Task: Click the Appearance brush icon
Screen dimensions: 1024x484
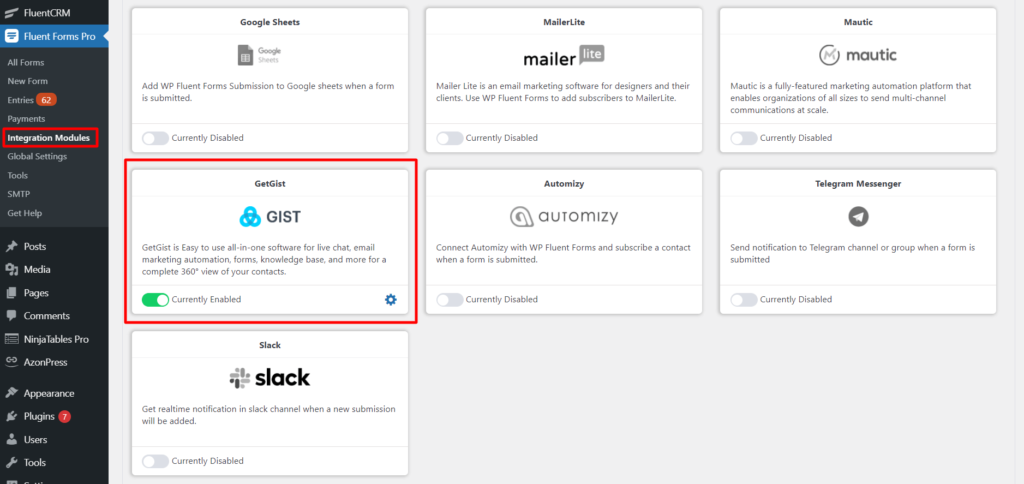Action: 11,393
